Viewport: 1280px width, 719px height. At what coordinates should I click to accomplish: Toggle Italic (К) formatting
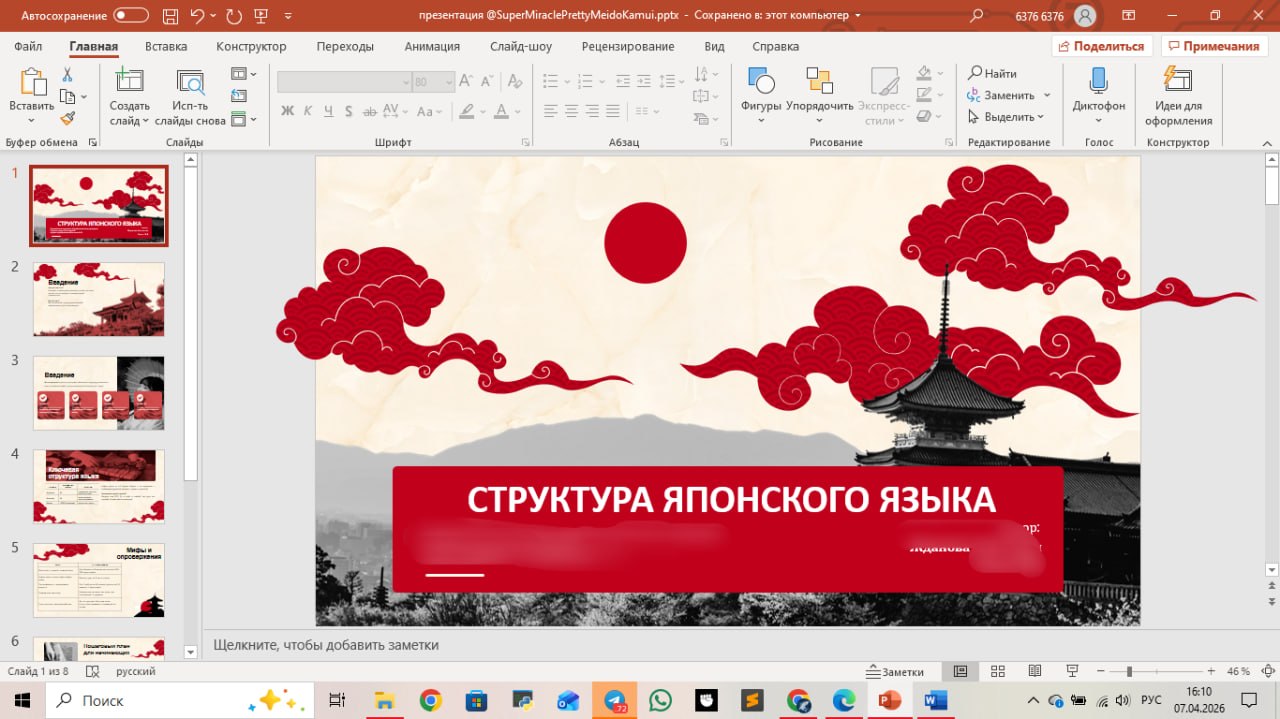pyautogui.click(x=308, y=111)
